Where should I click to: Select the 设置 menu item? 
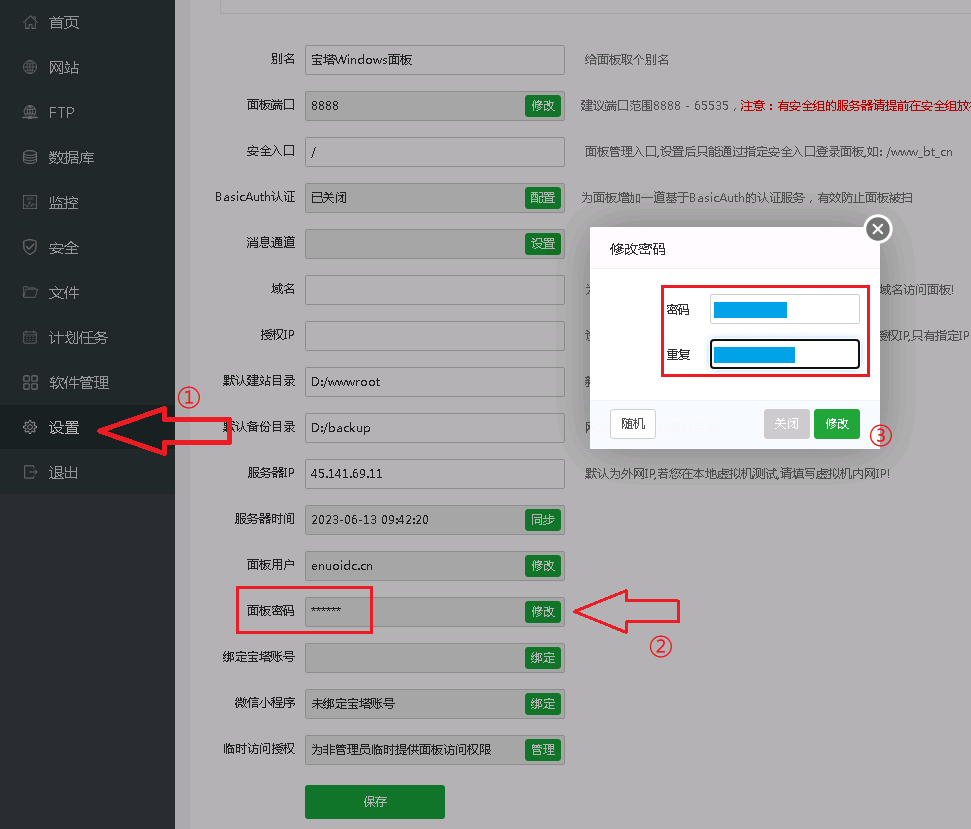(64, 427)
